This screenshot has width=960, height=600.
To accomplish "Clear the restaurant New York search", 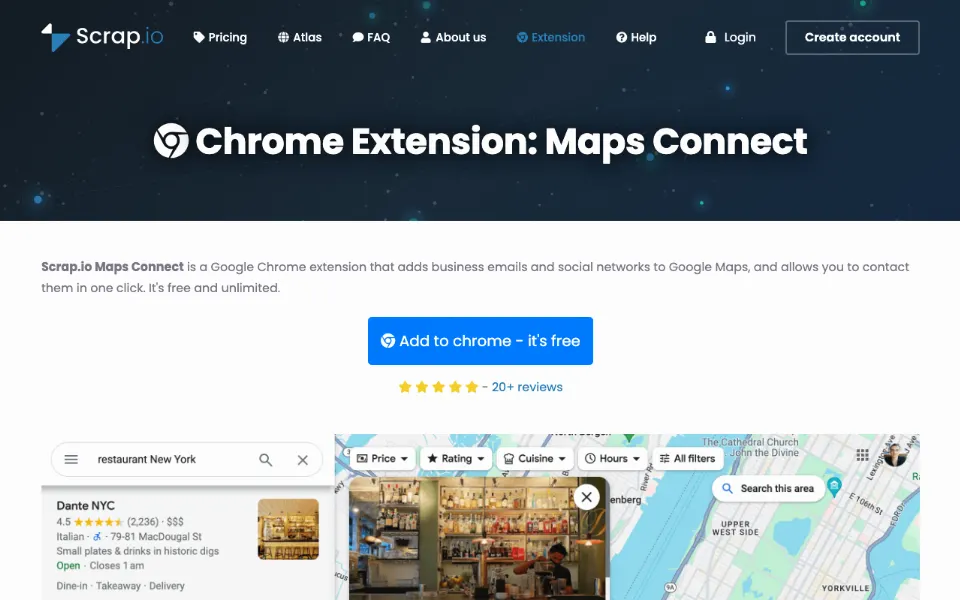I will pos(302,460).
